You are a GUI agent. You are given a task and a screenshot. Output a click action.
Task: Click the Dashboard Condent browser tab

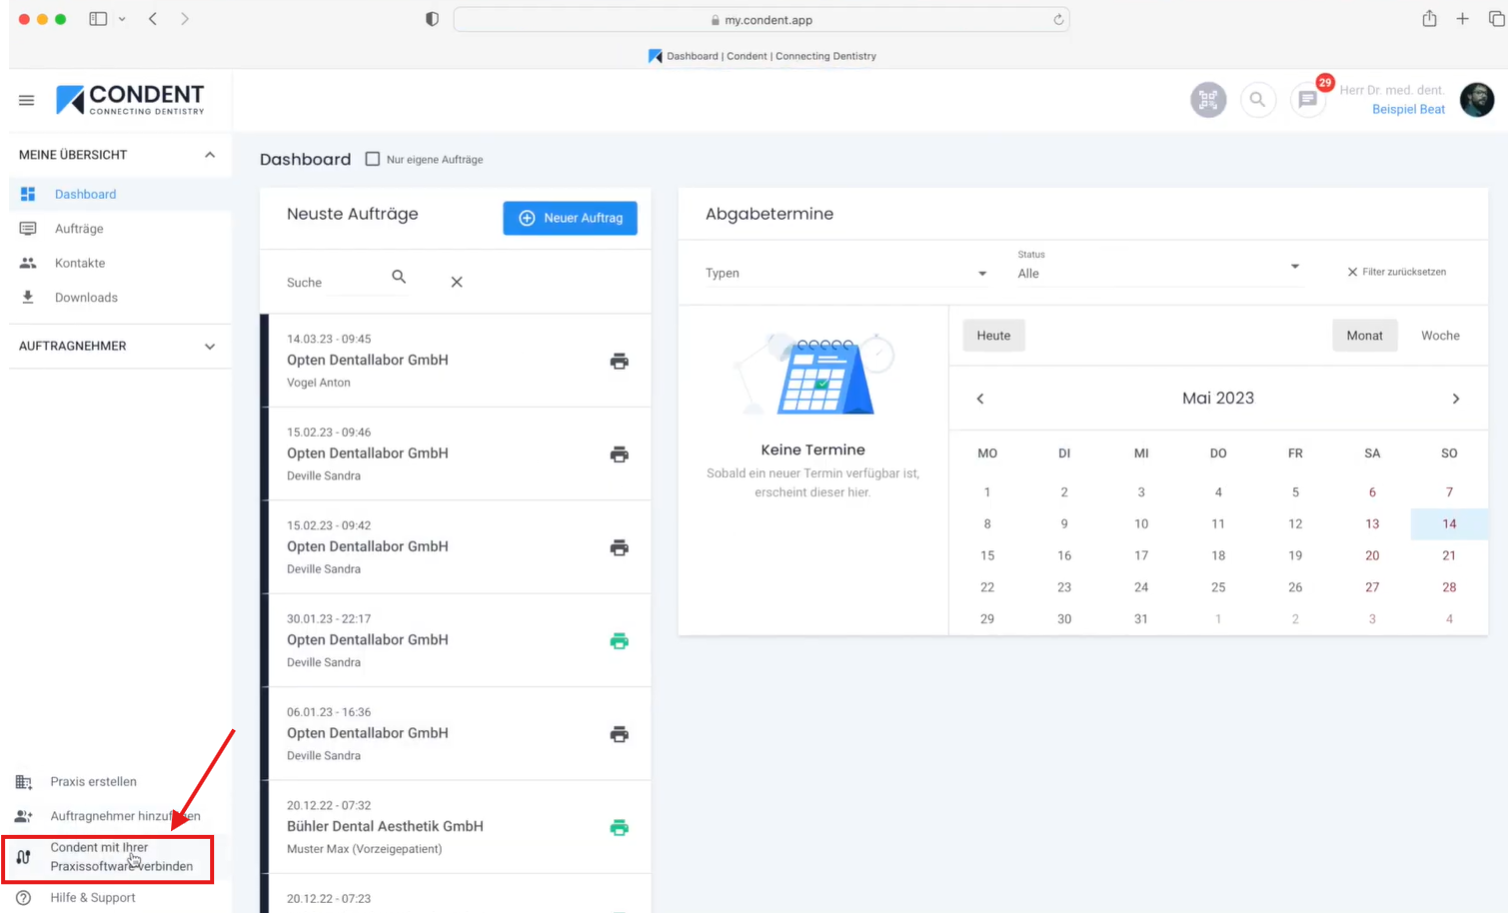pos(761,56)
